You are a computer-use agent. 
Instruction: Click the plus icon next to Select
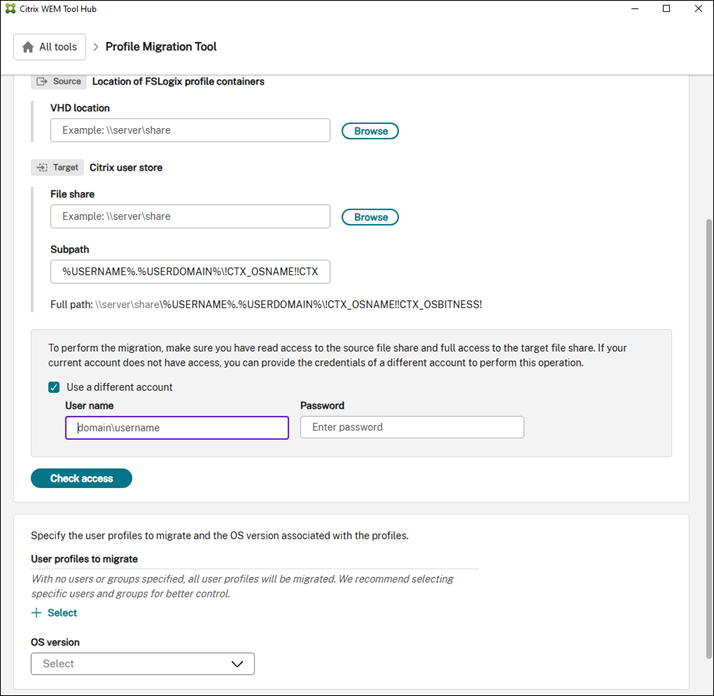pyautogui.click(x=37, y=613)
